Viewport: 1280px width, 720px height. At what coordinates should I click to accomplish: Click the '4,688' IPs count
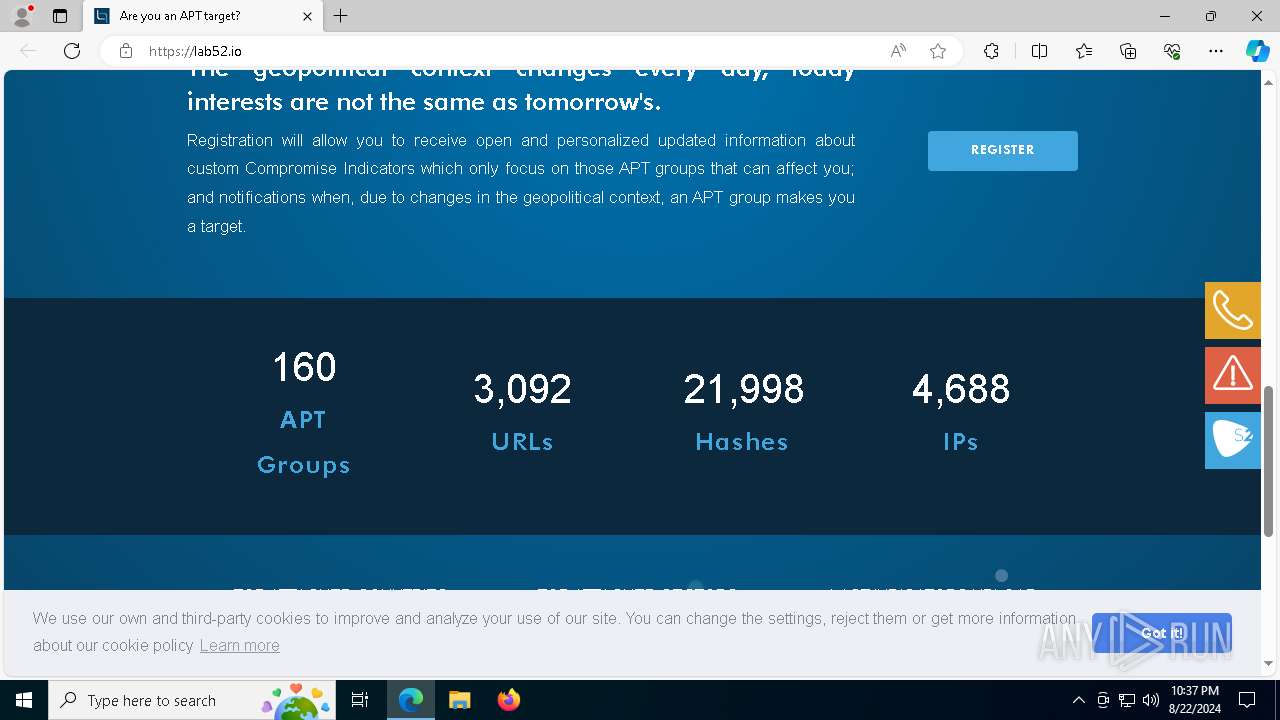pyautogui.click(x=961, y=389)
